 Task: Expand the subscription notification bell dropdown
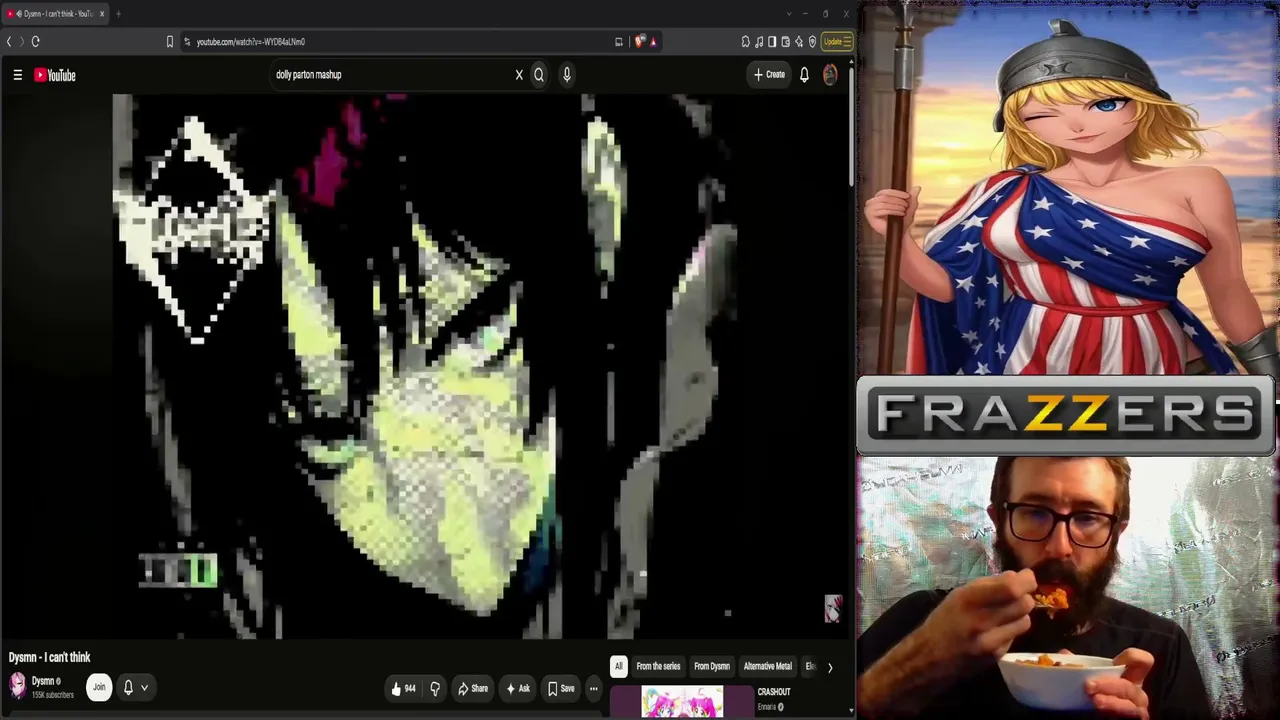135,688
